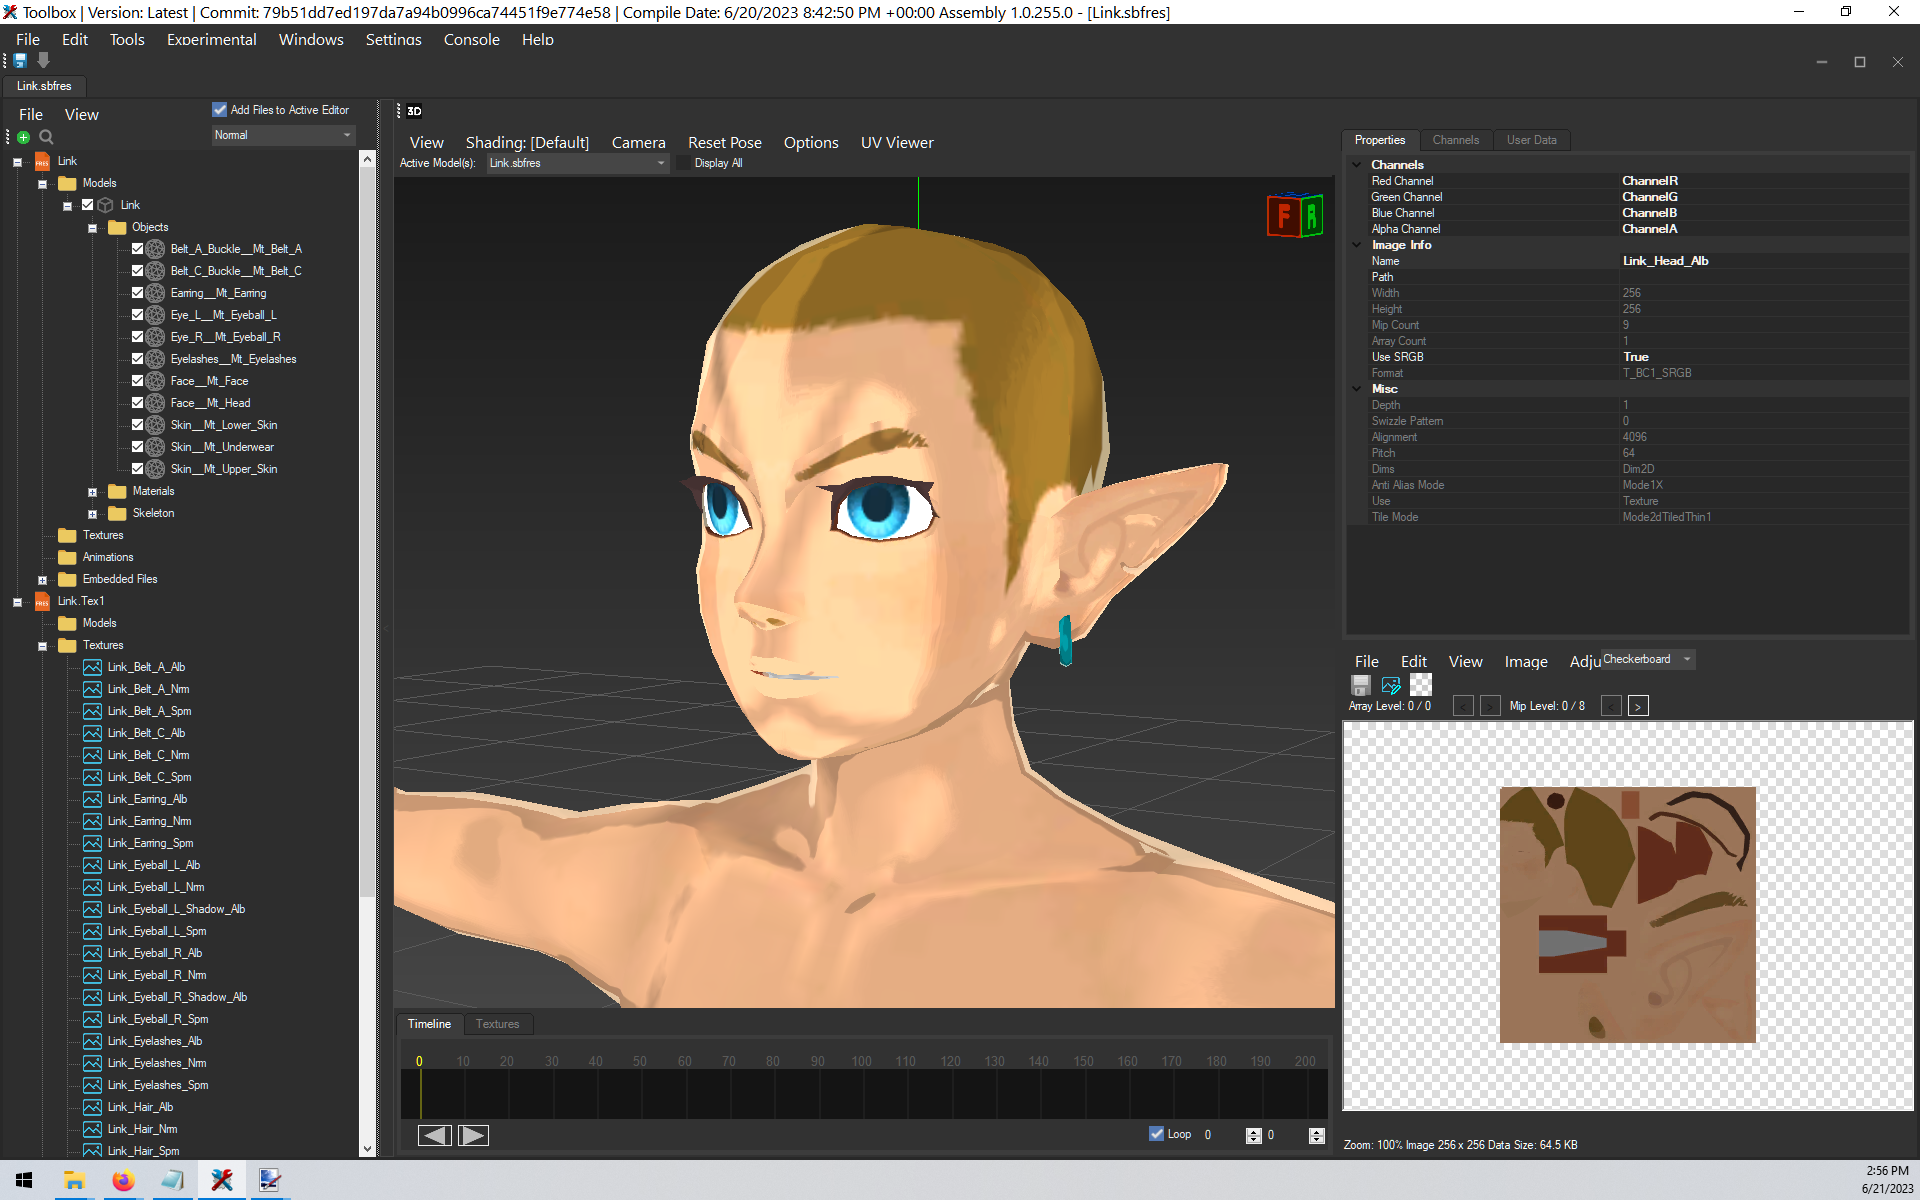The height and width of the screenshot is (1200, 1920).
Task: Open the Normal display mode dropdown
Action: coord(283,135)
